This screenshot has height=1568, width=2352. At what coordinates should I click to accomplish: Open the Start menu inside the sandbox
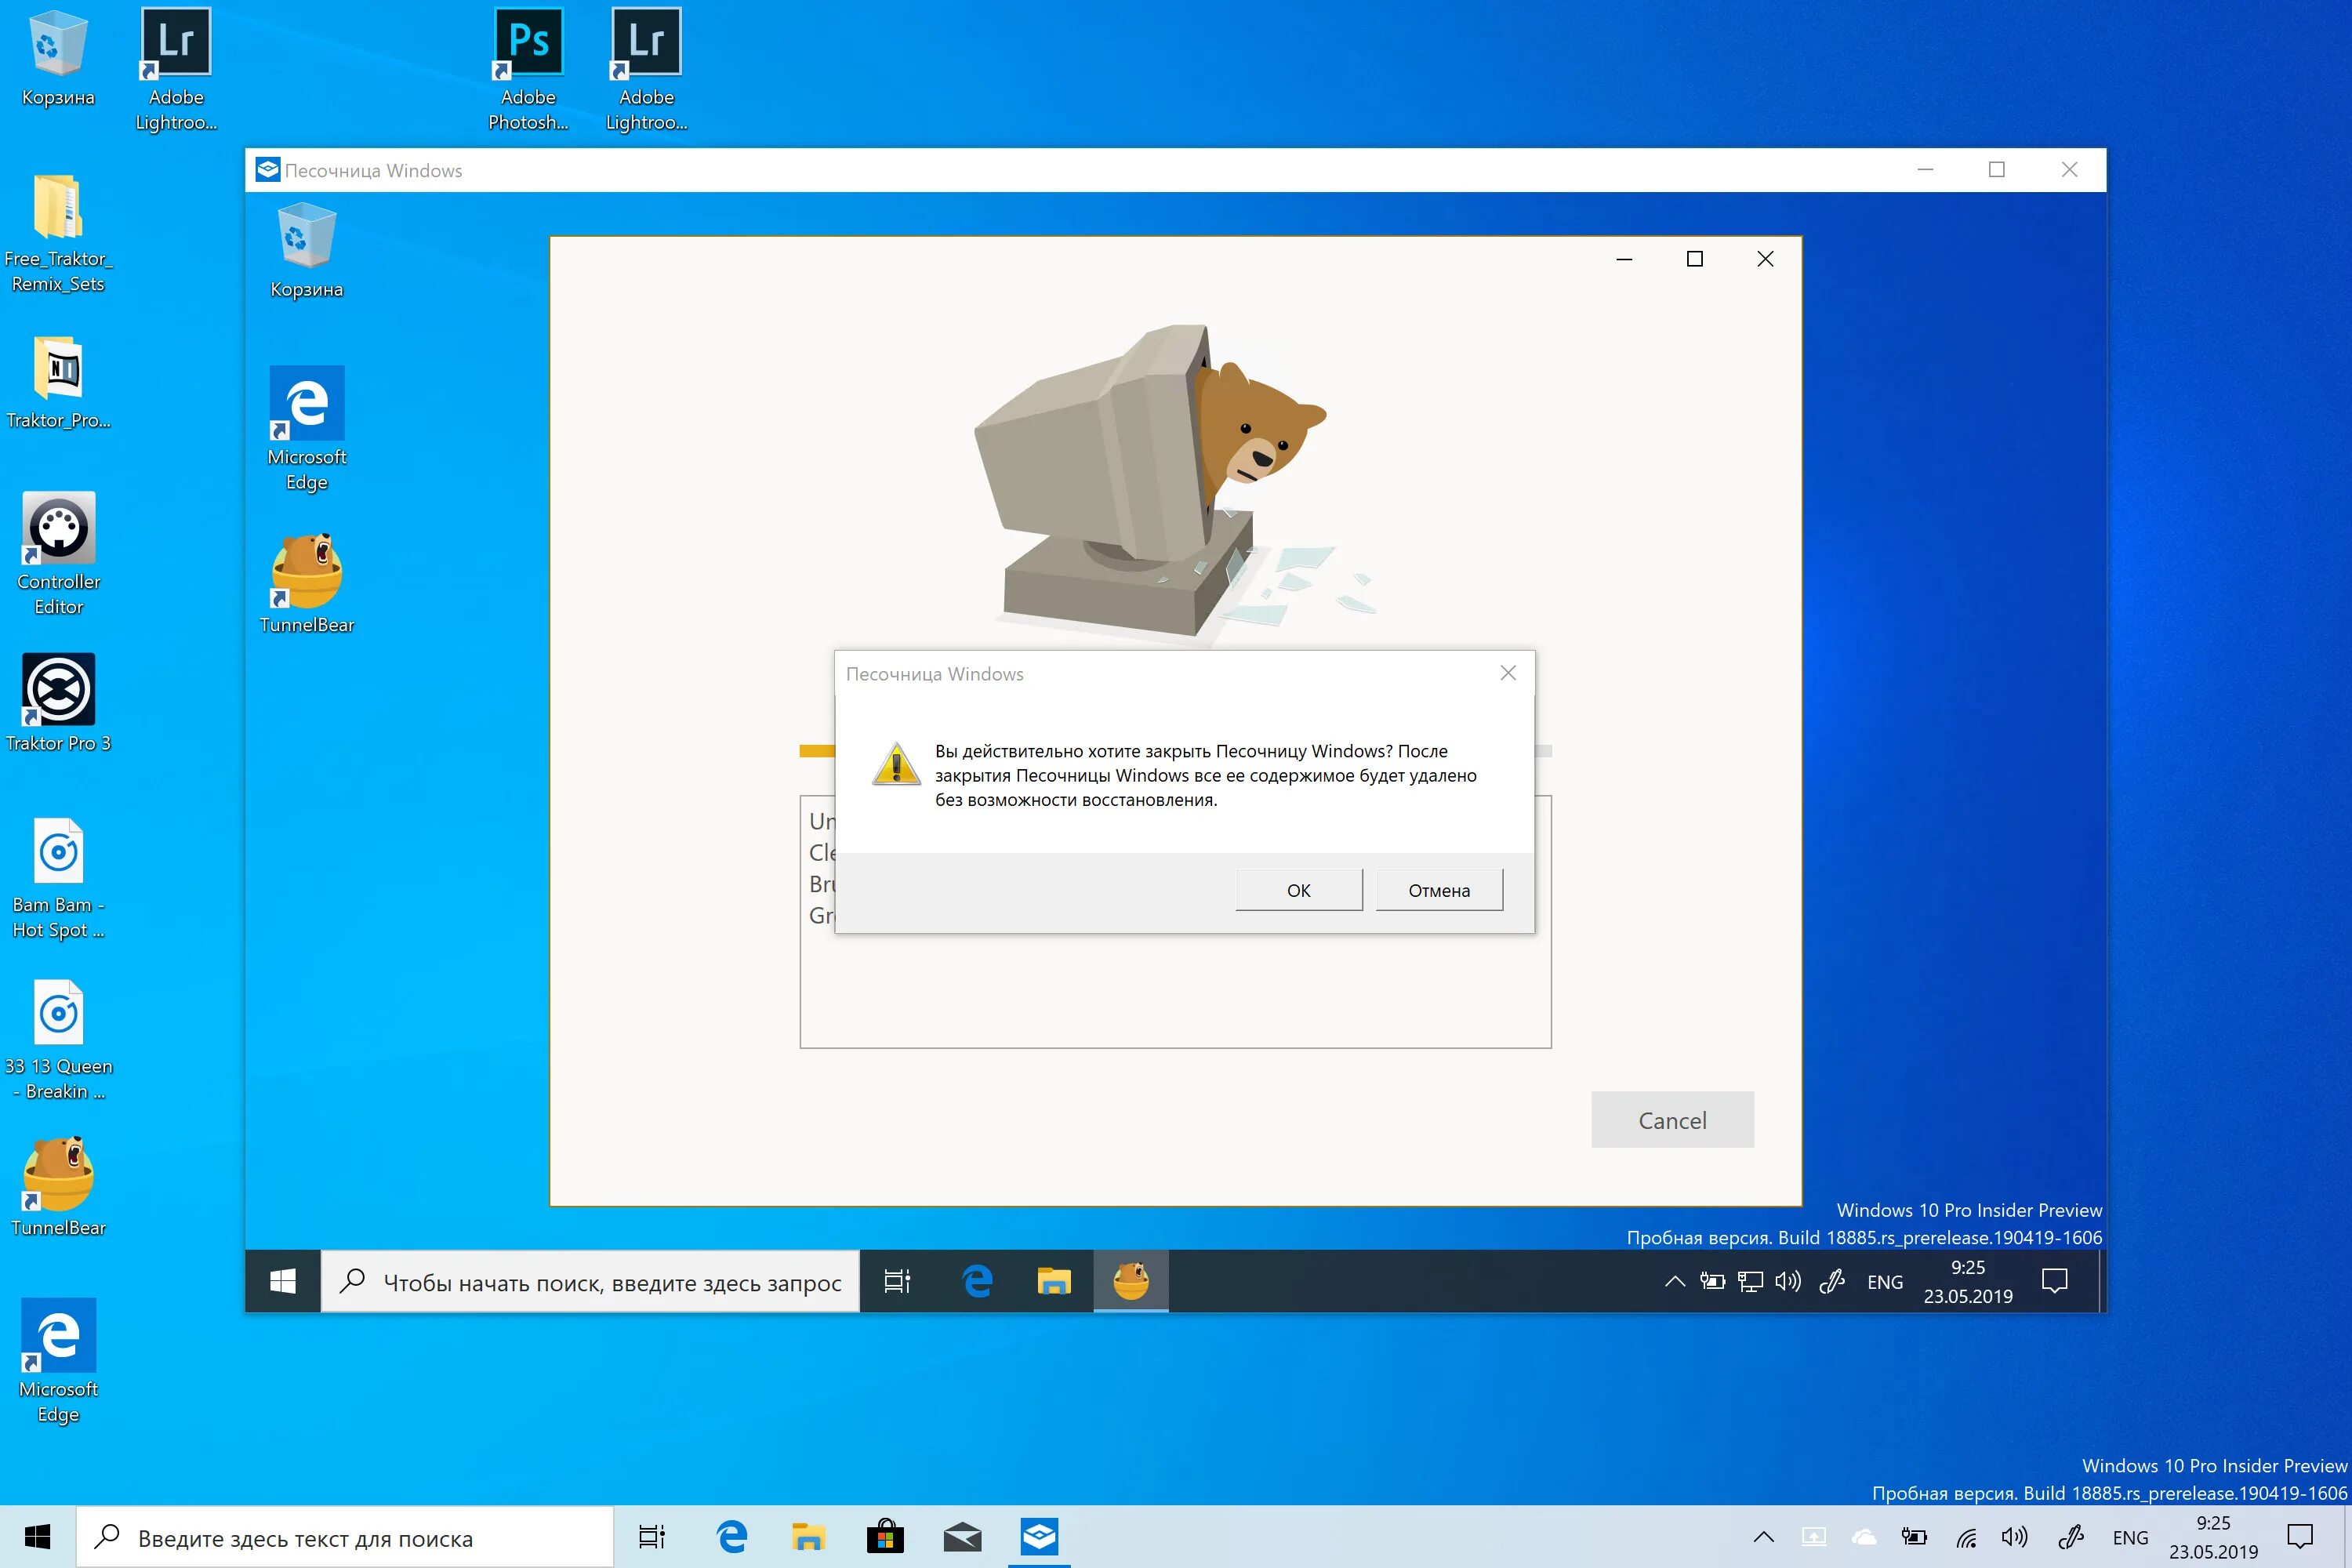click(283, 1281)
